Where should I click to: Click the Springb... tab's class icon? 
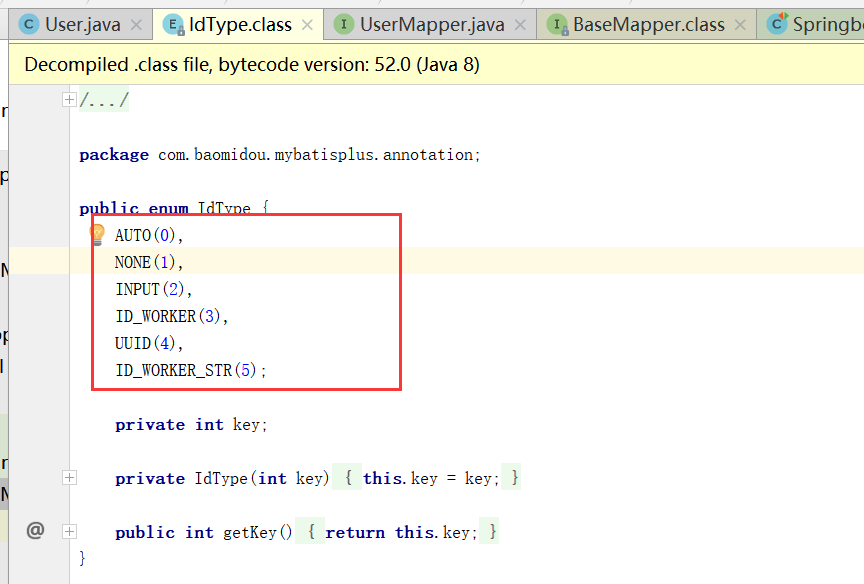(x=777, y=24)
